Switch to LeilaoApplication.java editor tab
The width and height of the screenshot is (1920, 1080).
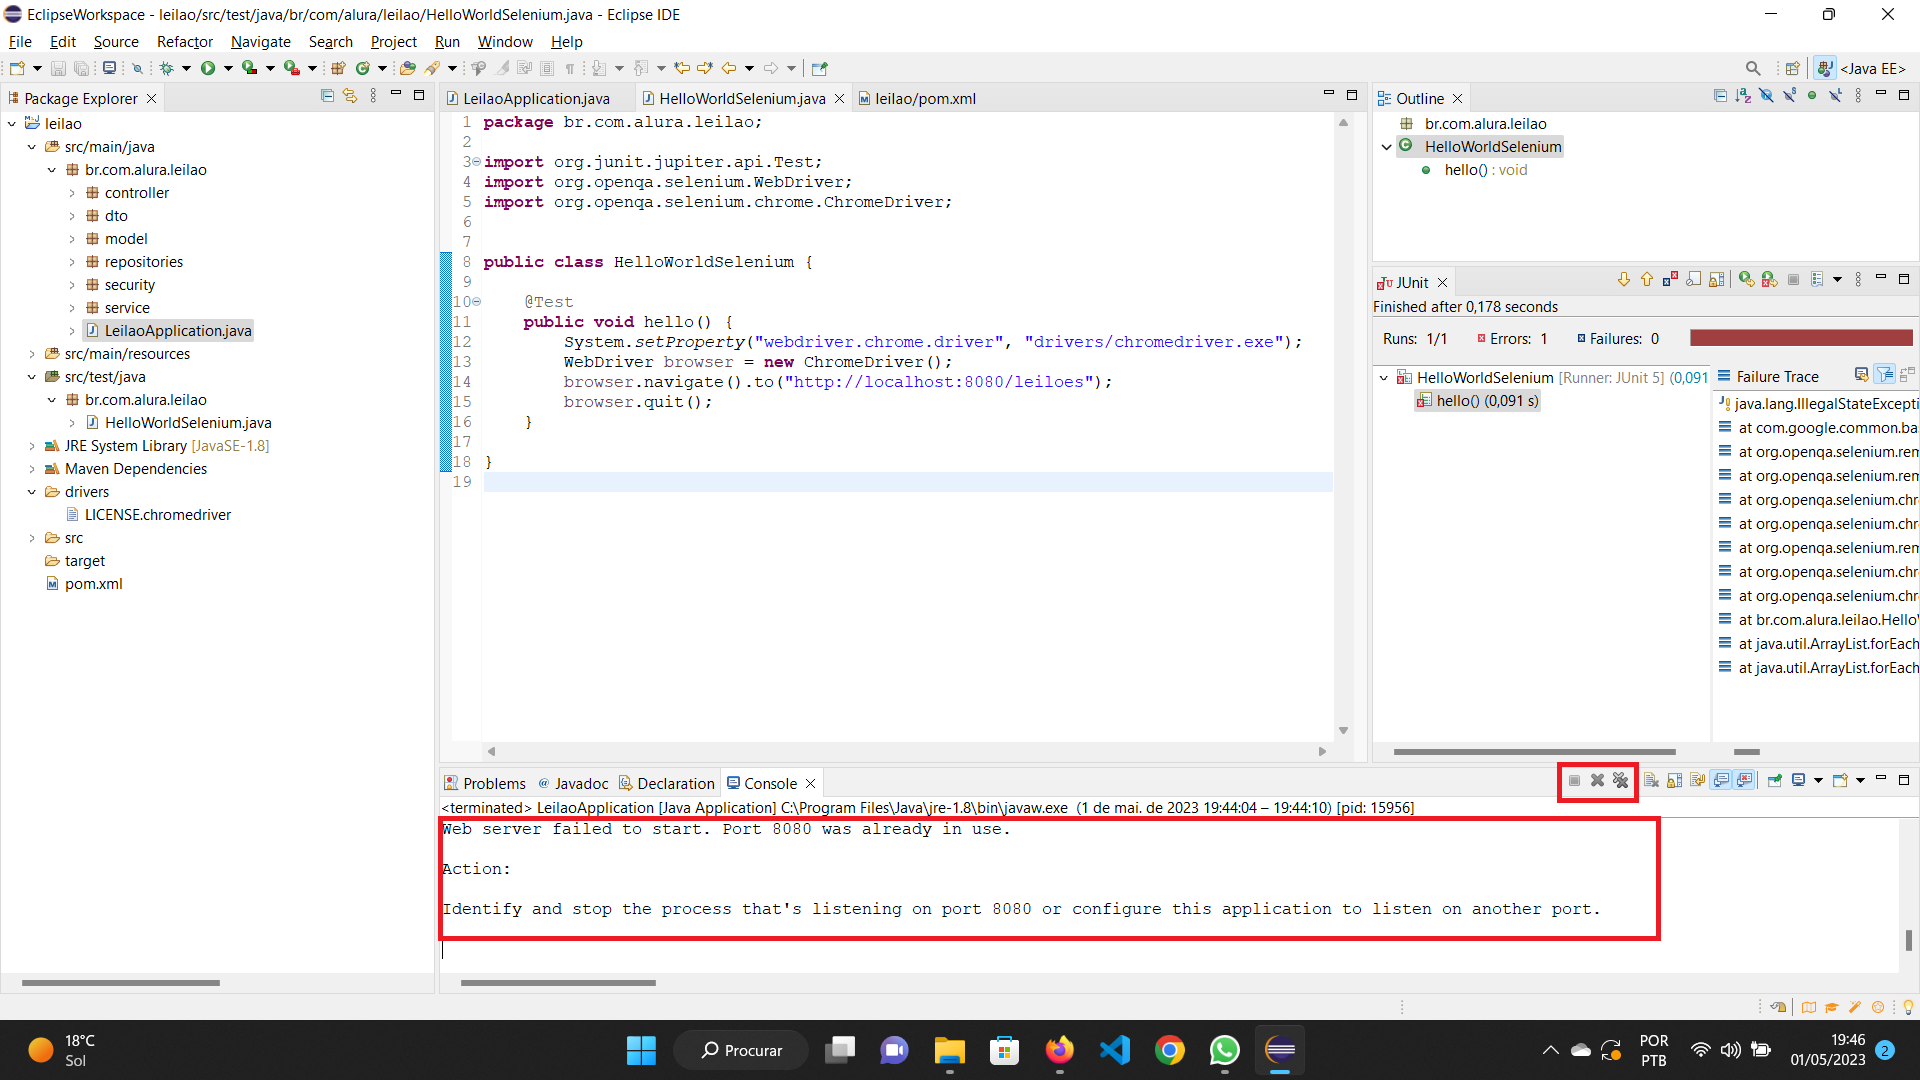pos(536,98)
